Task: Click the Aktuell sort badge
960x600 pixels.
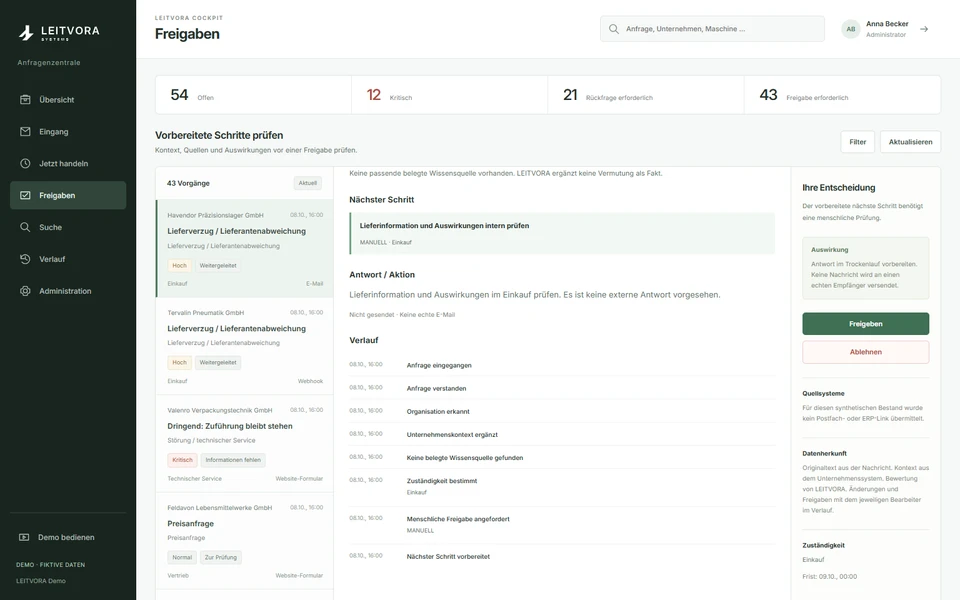Action: point(307,183)
